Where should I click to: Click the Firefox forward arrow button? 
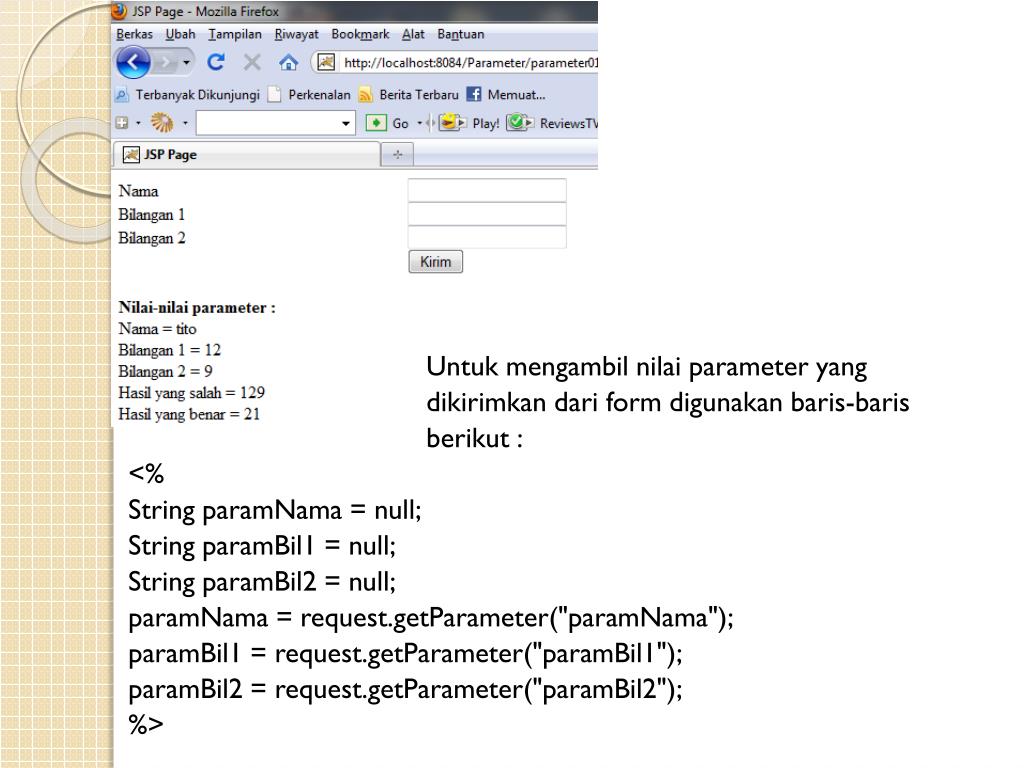[x=166, y=63]
